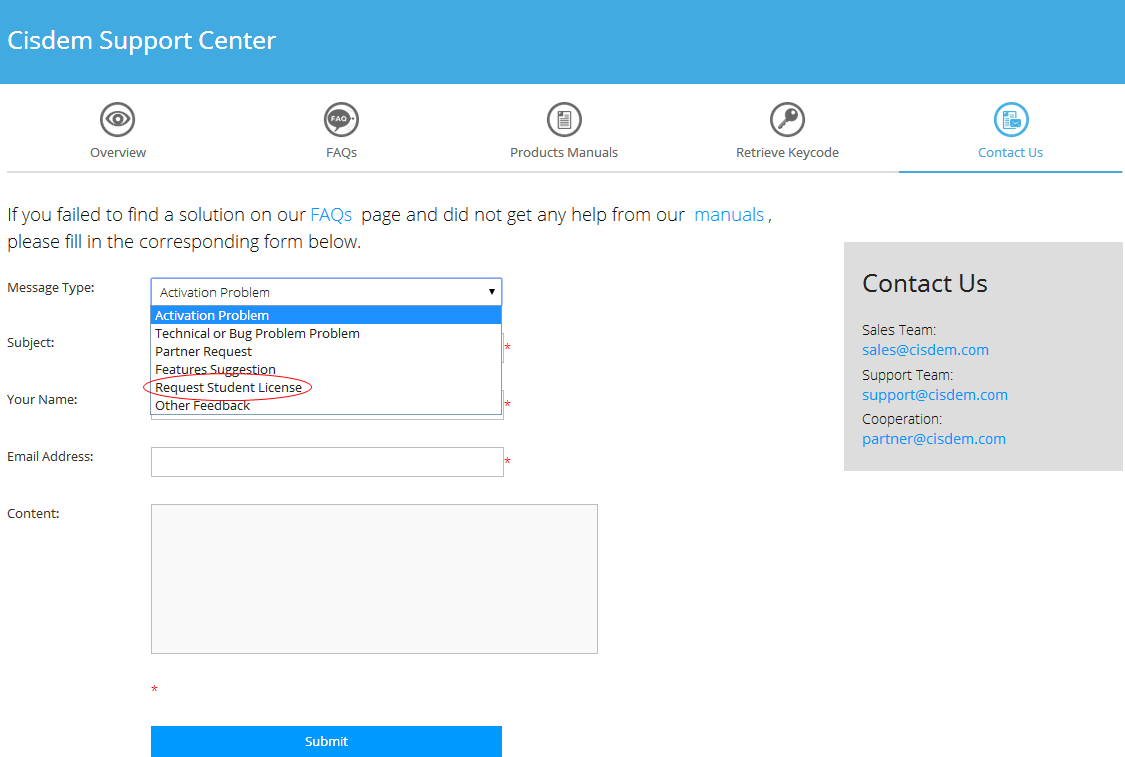Click the Products Manuals document icon

pos(564,119)
